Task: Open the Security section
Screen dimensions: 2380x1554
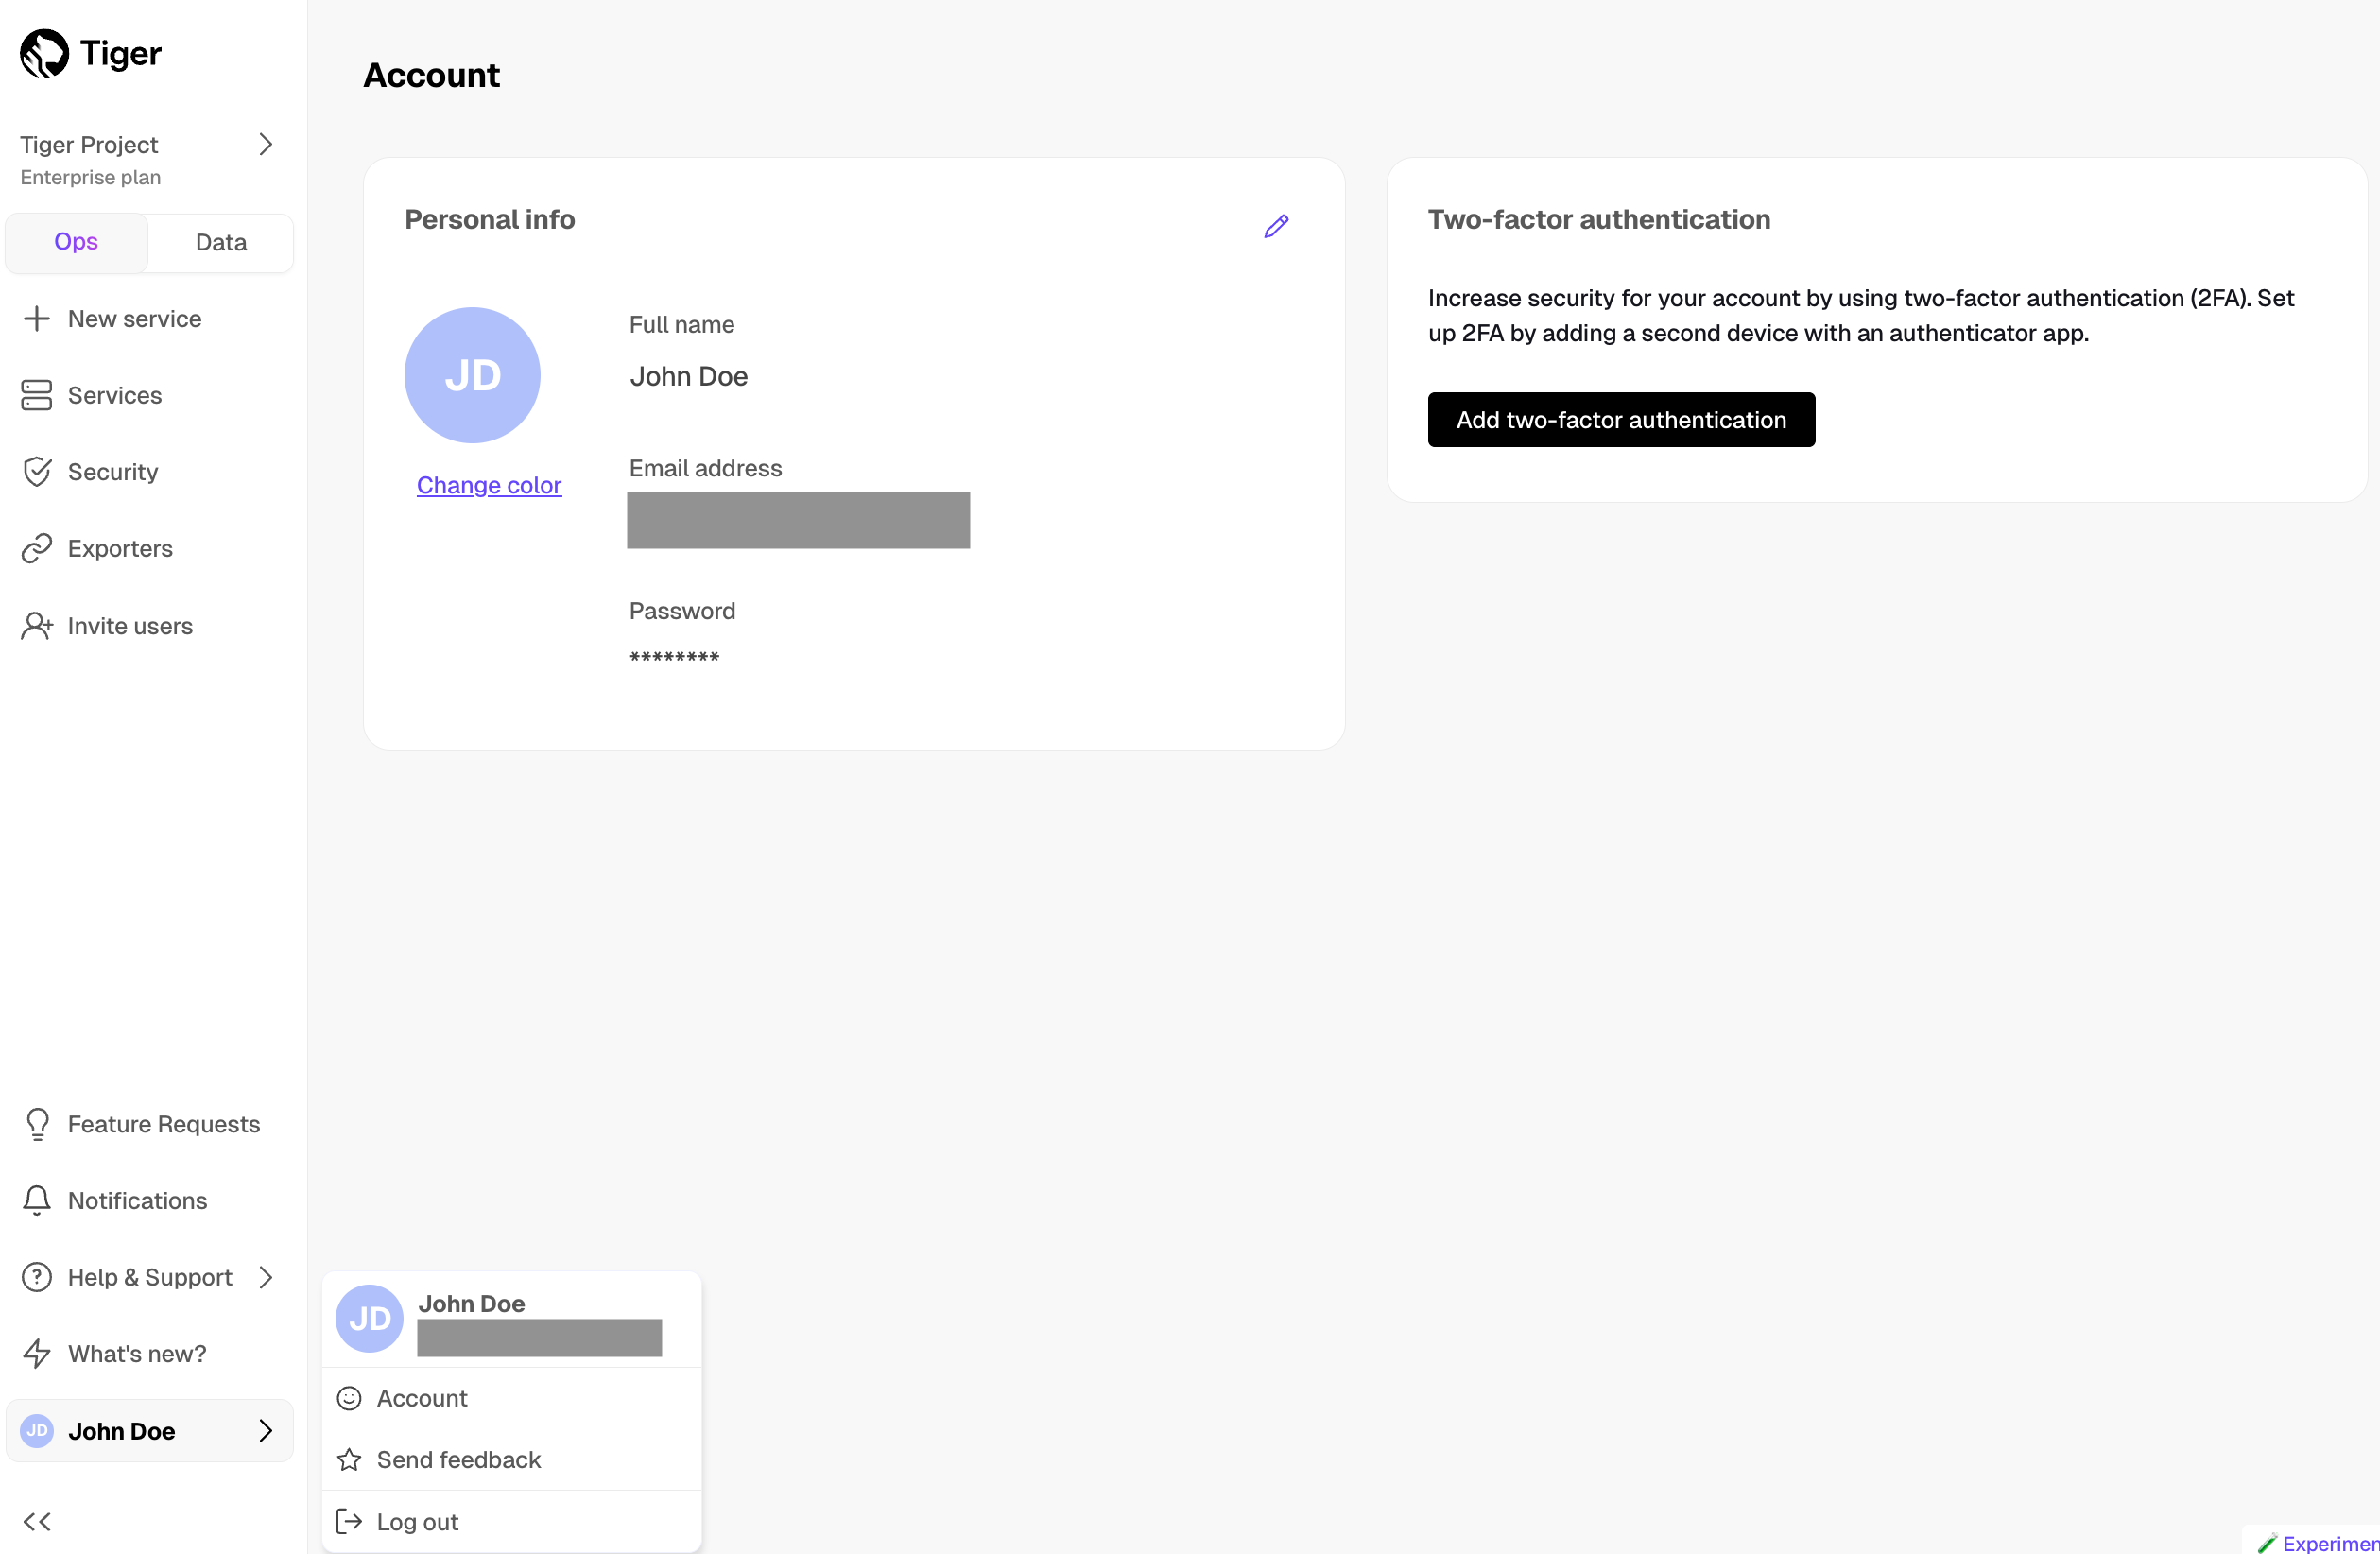Action: (112, 472)
